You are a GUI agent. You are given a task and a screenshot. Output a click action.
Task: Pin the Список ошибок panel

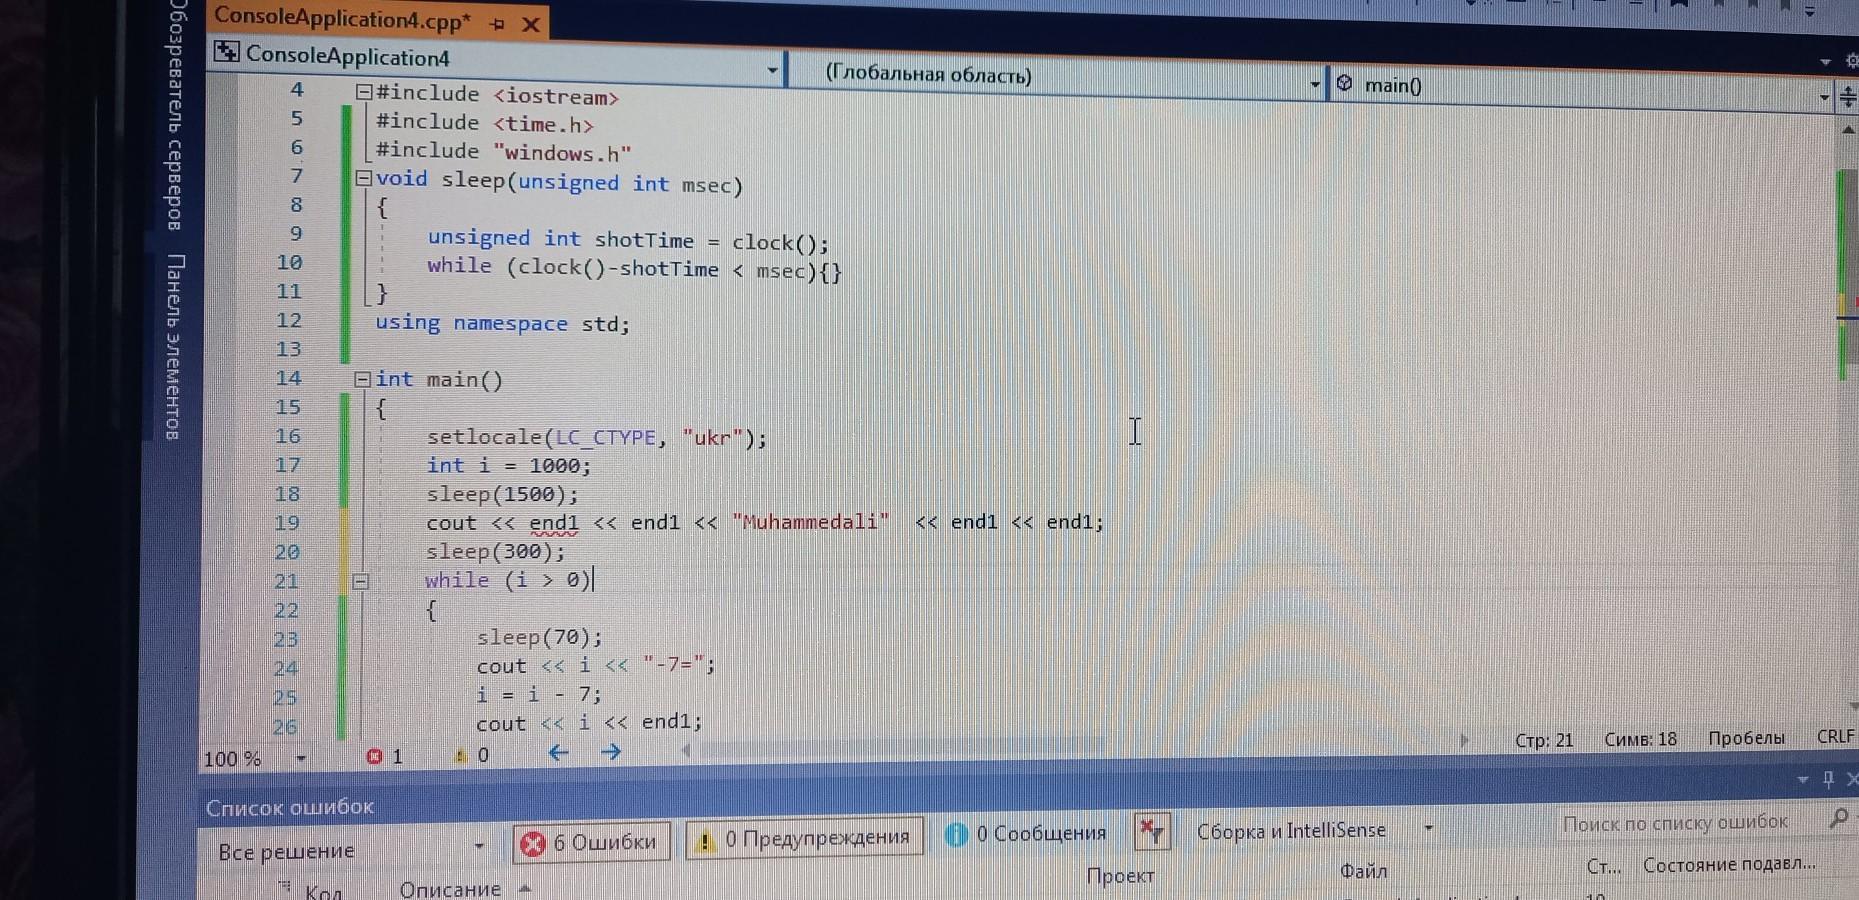tap(1828, 779)
